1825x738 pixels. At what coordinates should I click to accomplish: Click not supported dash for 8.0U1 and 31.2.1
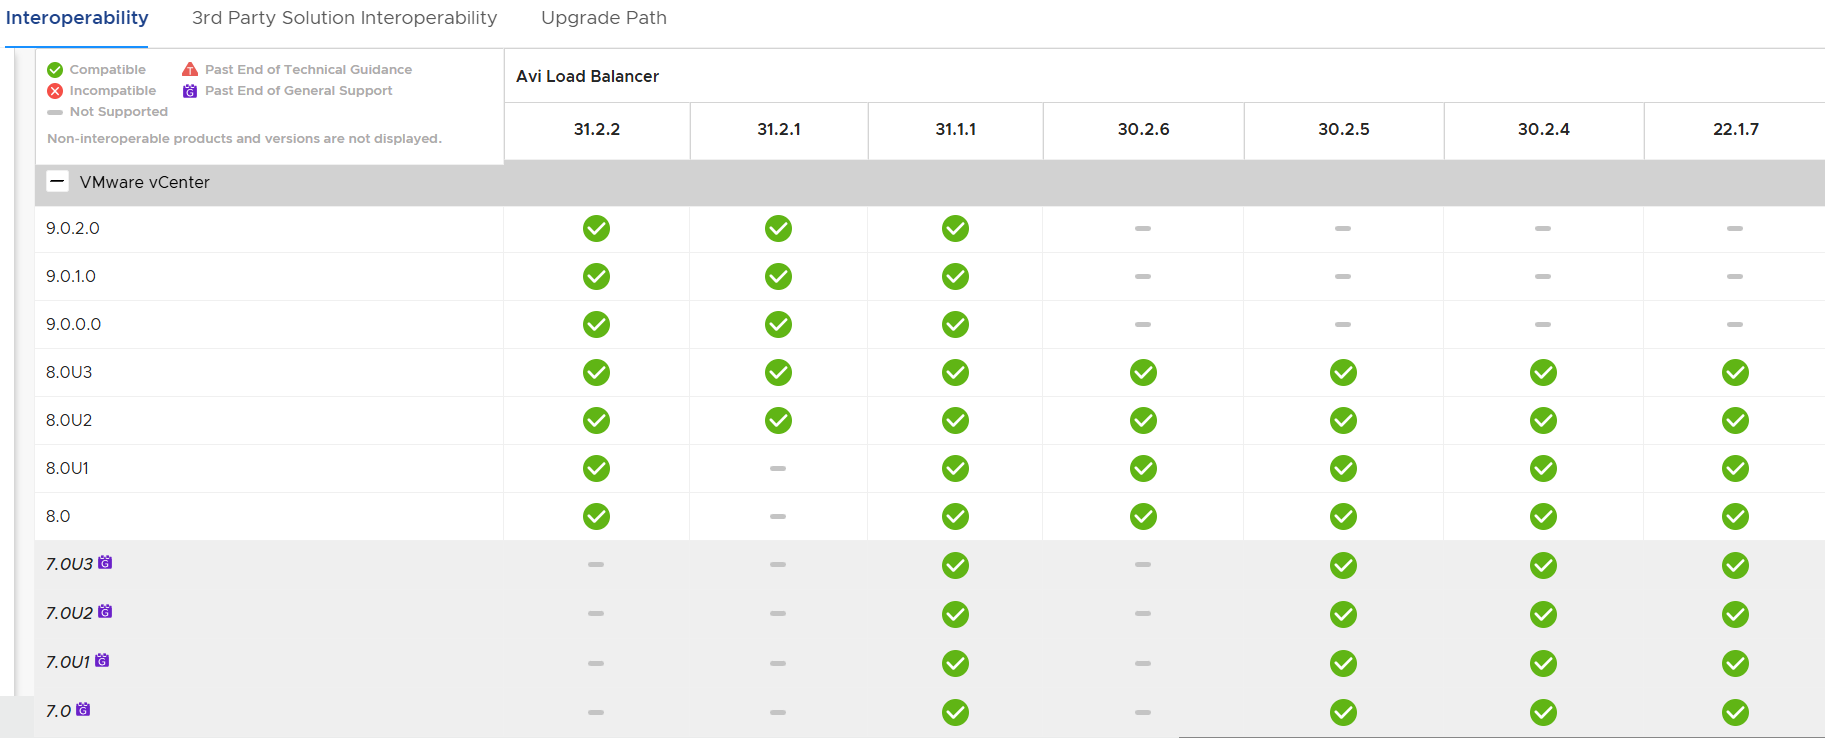click(778, 468)
